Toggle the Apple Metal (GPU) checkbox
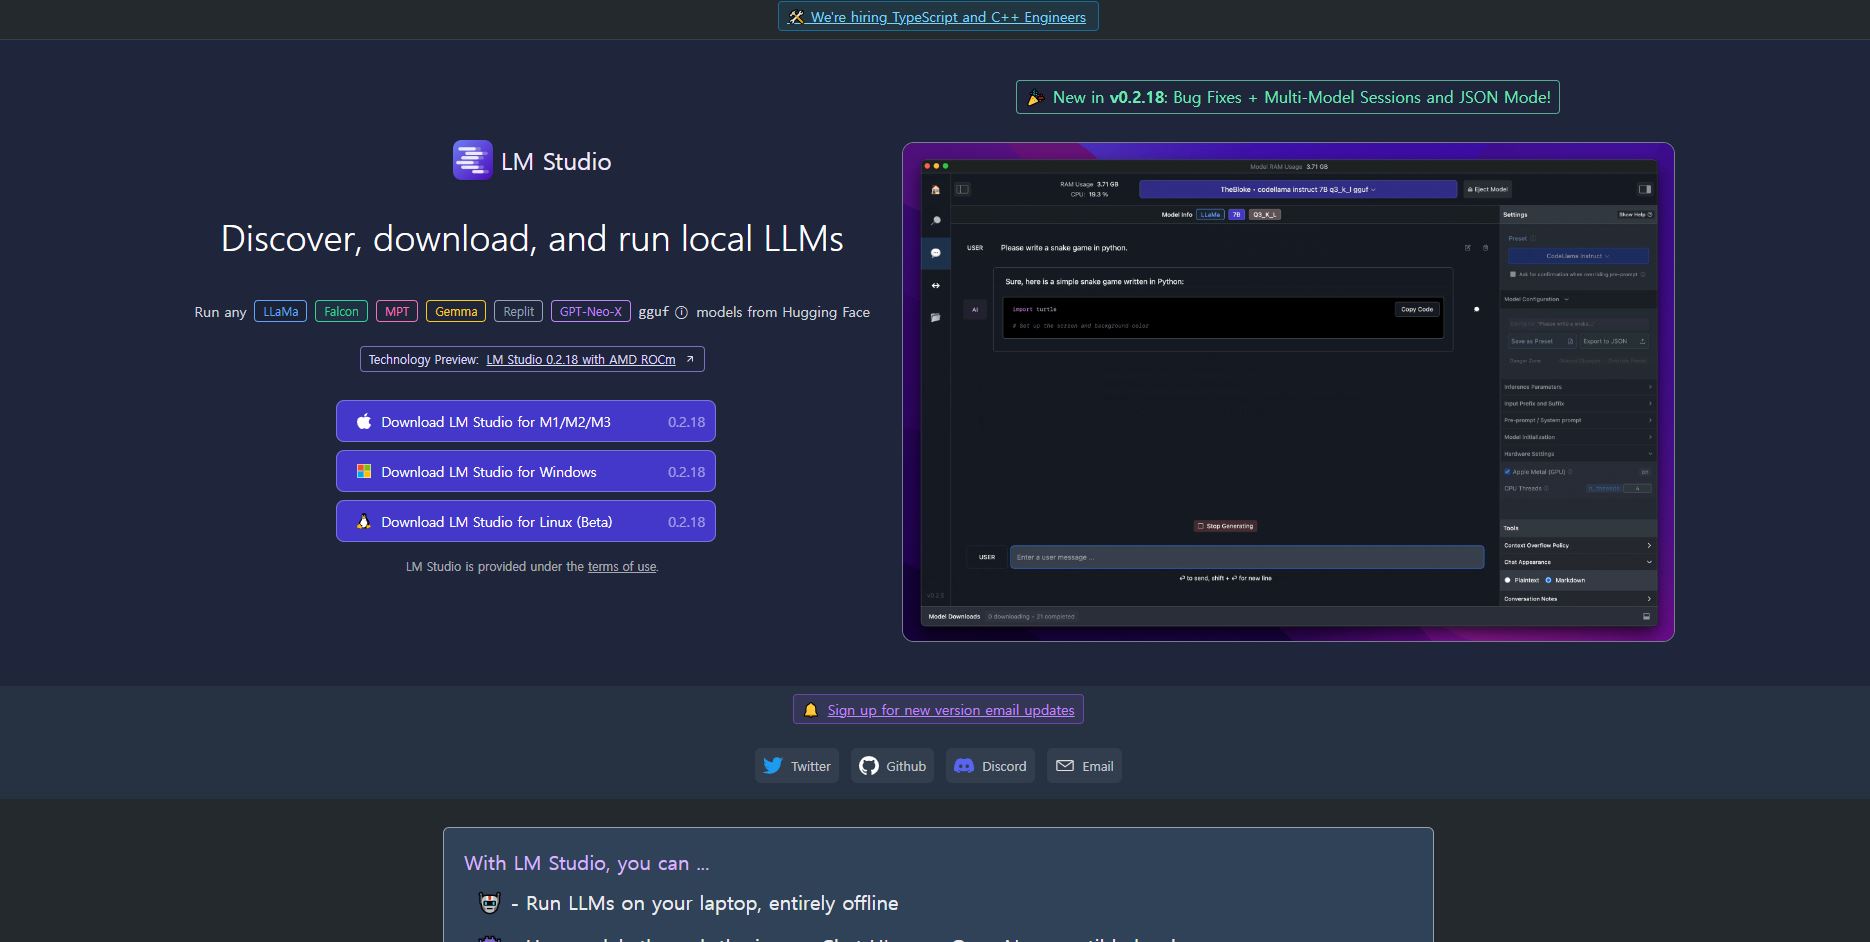1870x942 pixels. [x=1507, y=472]
